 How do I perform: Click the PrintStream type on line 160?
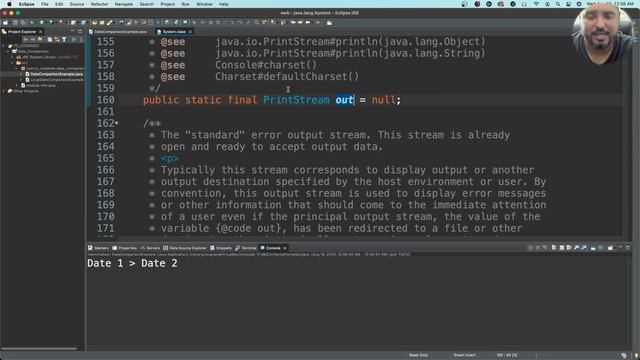tap(296, 100)
